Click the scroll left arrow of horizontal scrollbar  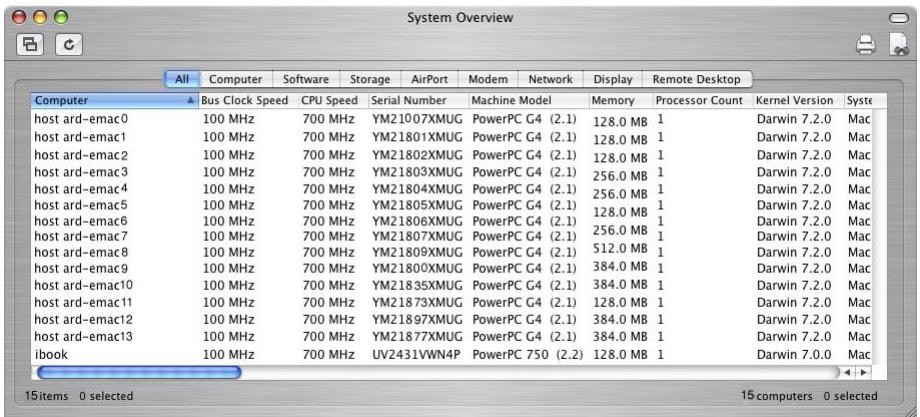point(848,372)
